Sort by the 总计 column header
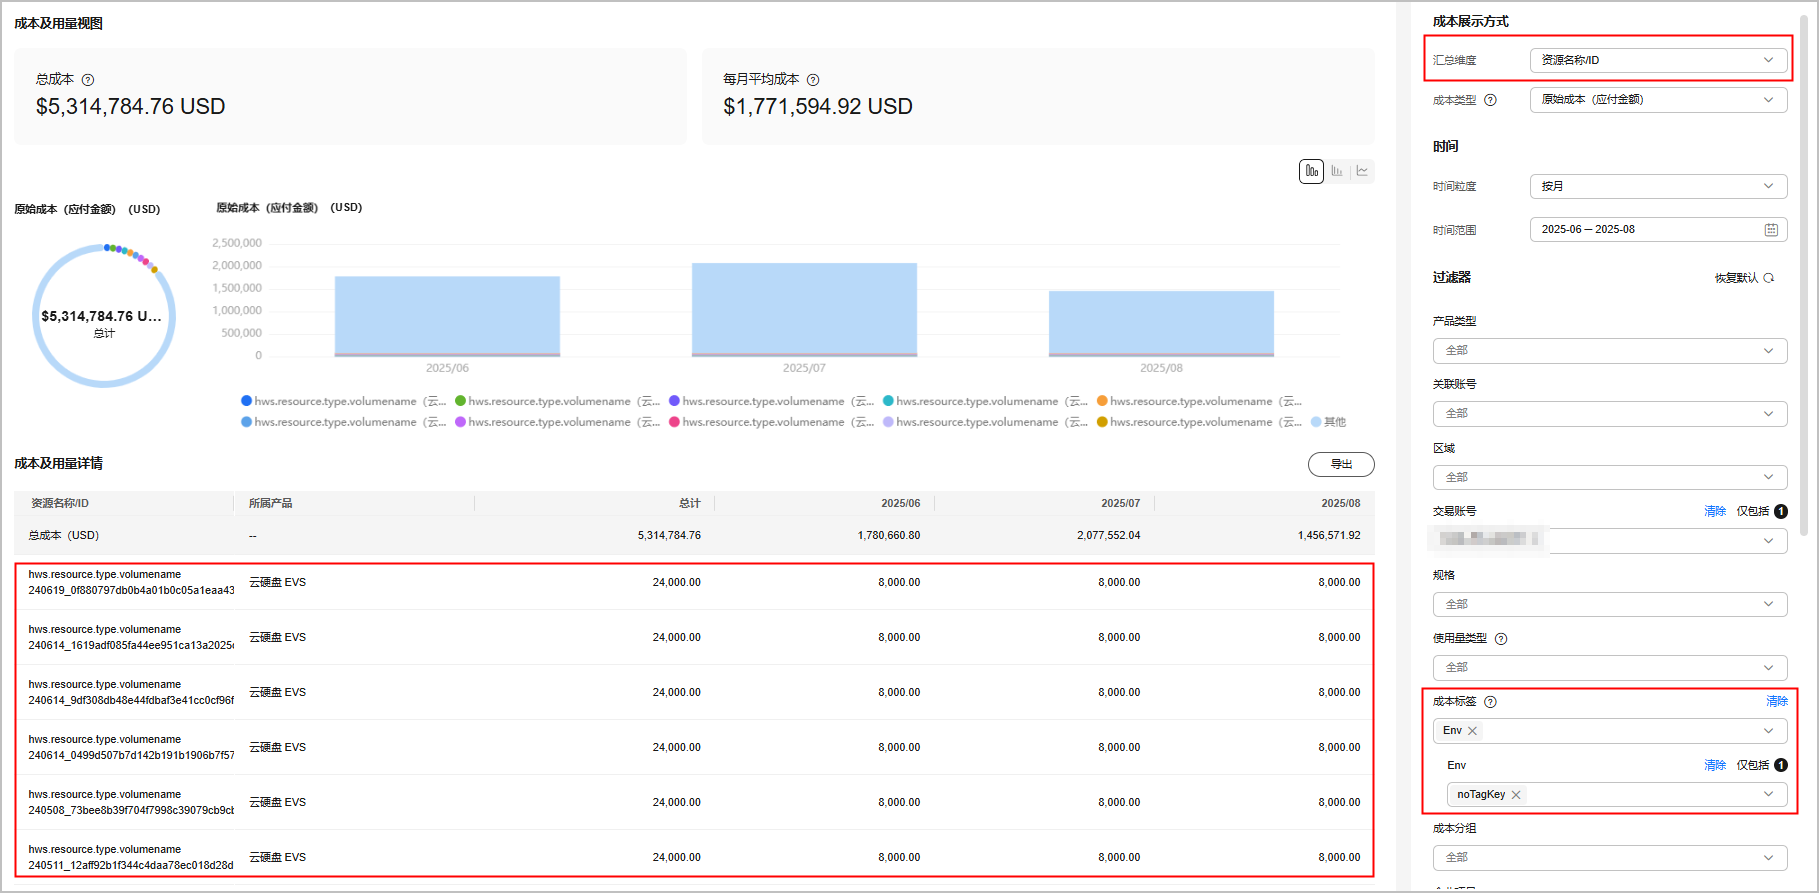Image resolution: width=1819 pixels, height=893 pixels. [x=689, y=503]
